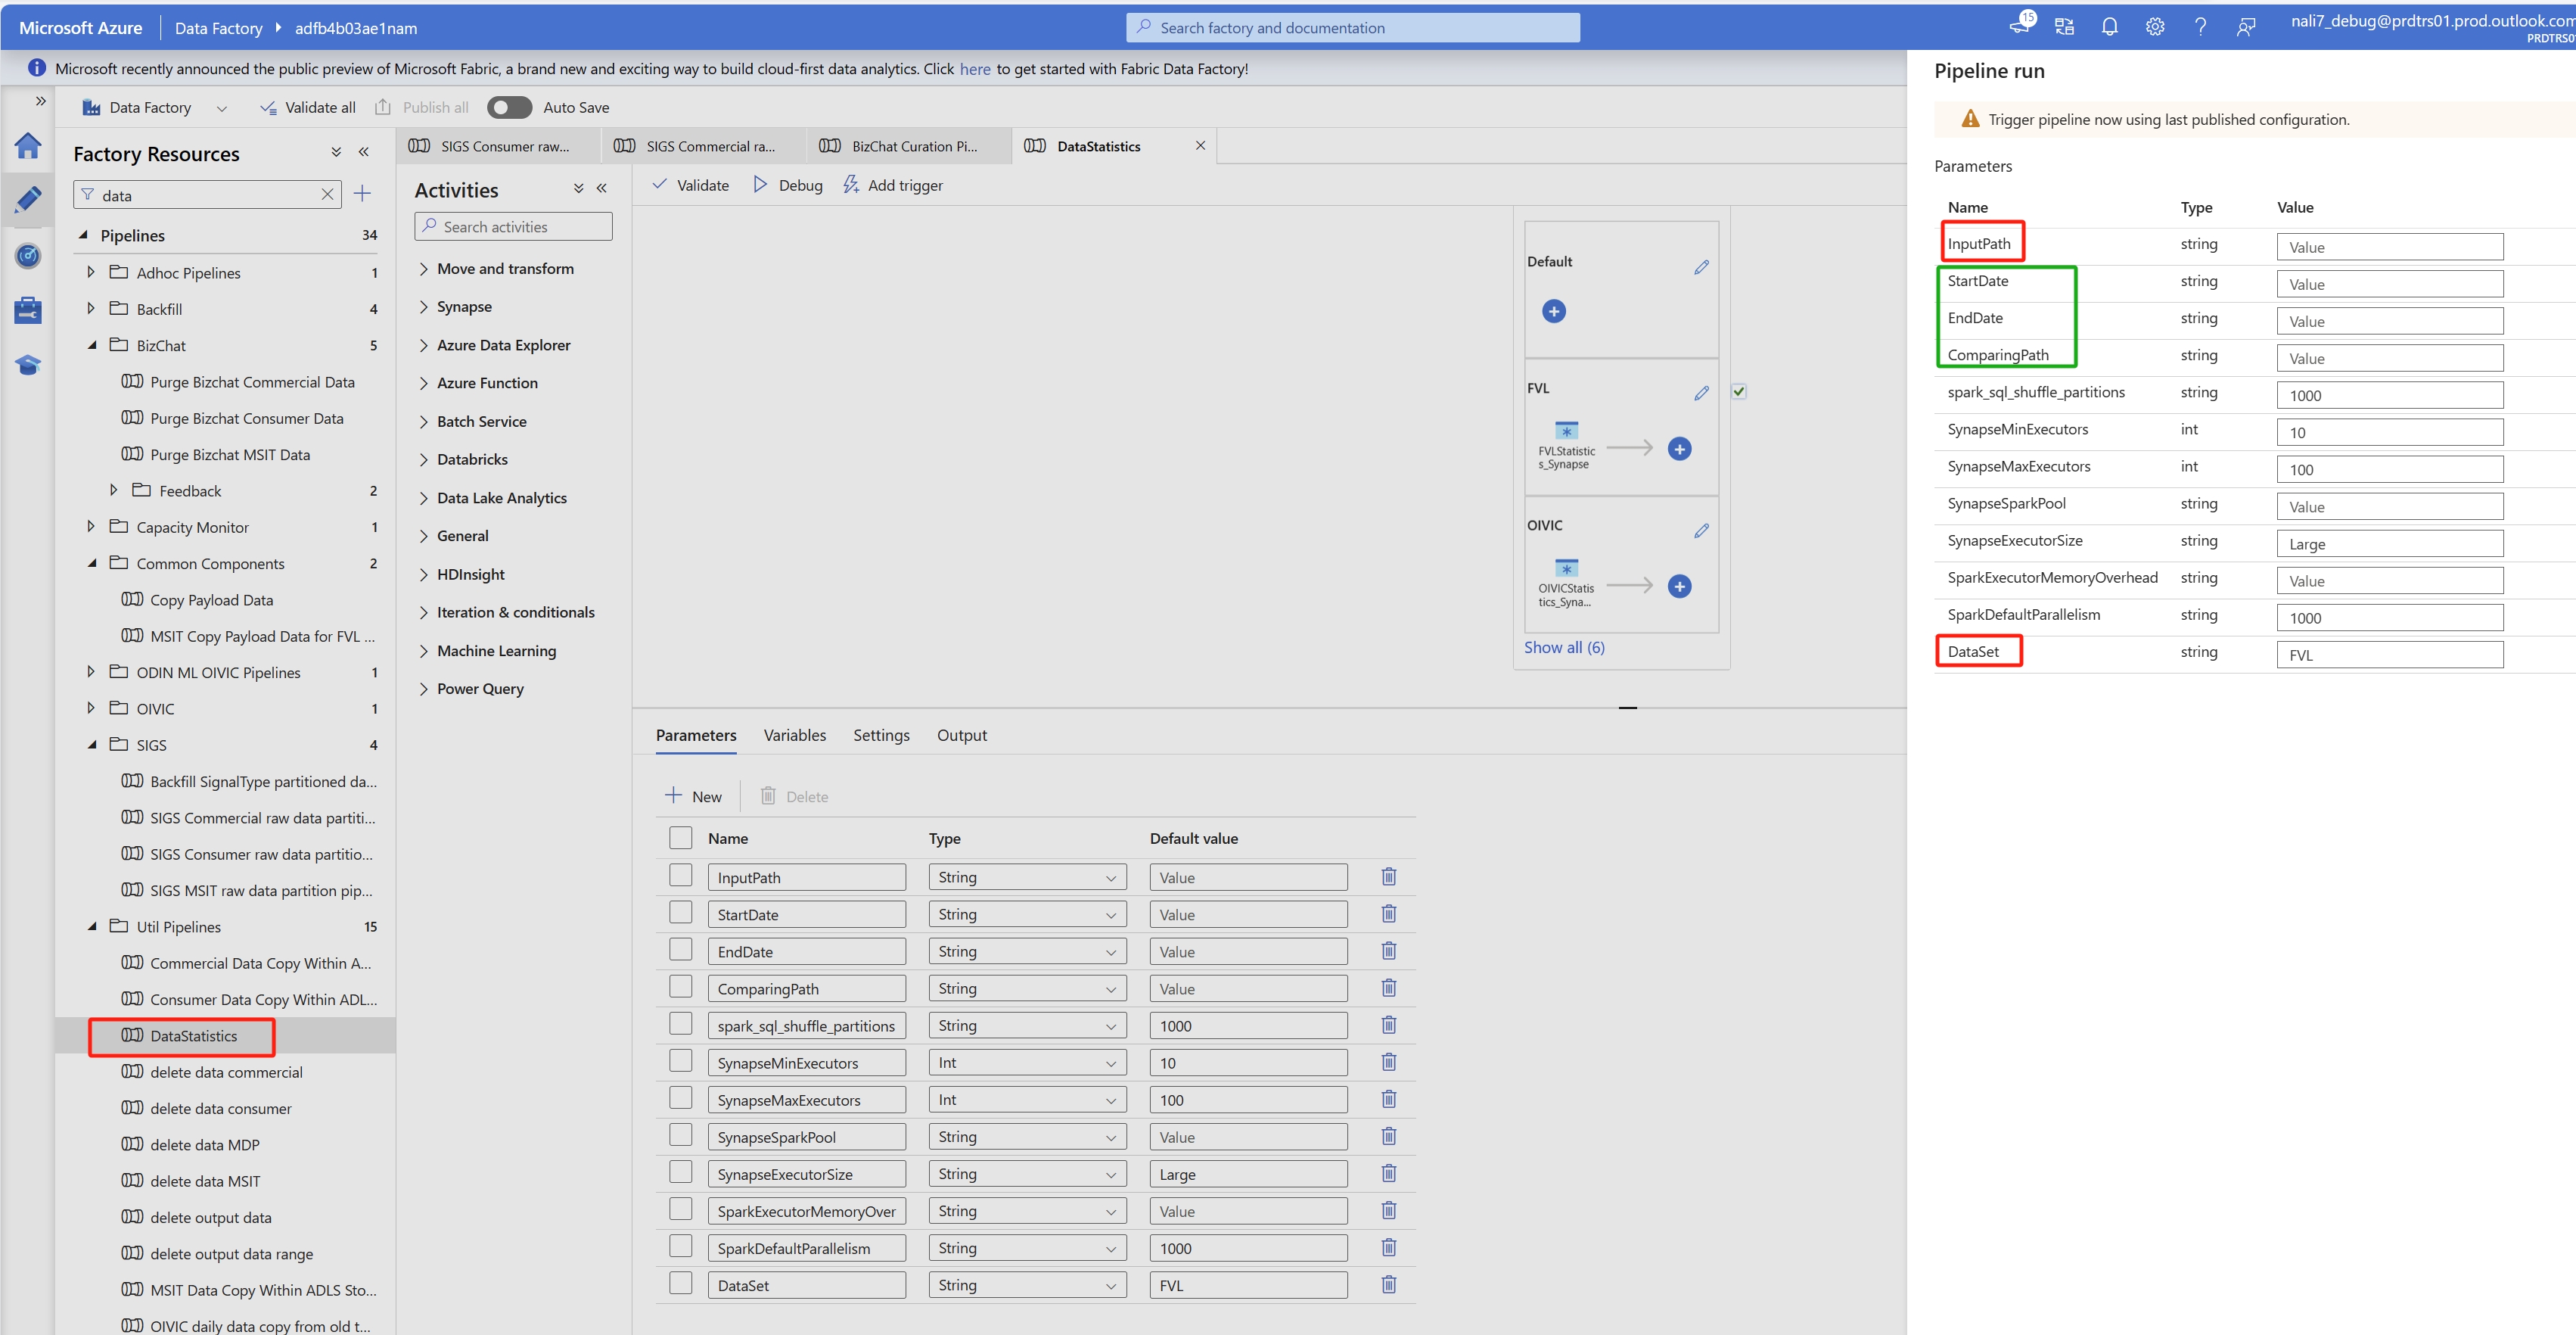This screenshot has height=1335, width=2576.
Task: Expand the Feedback folder
Action: (113, 490)
